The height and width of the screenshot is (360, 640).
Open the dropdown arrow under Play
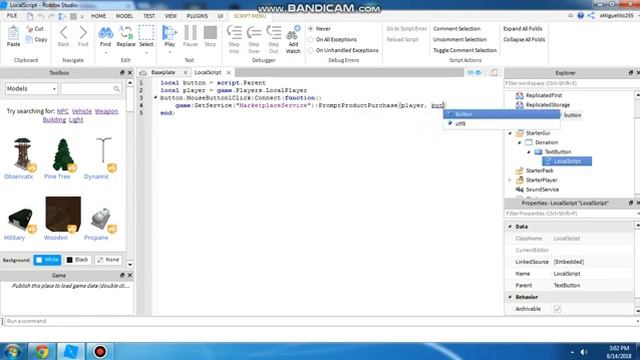coord(169,53)
